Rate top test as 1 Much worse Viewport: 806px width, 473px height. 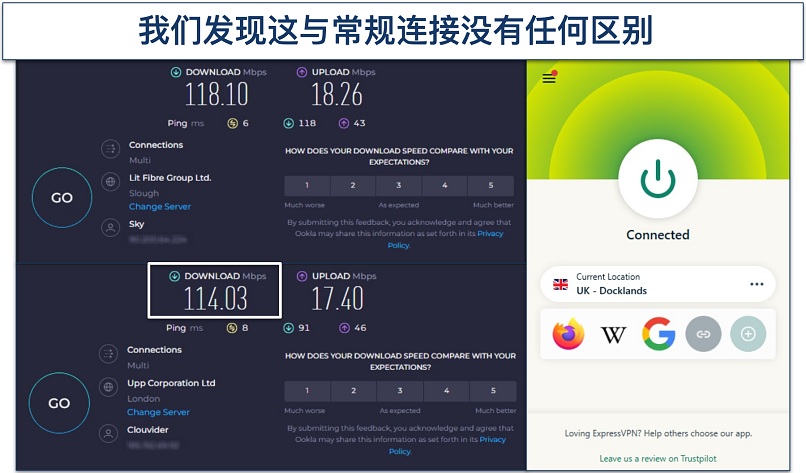tap(307, 186)
